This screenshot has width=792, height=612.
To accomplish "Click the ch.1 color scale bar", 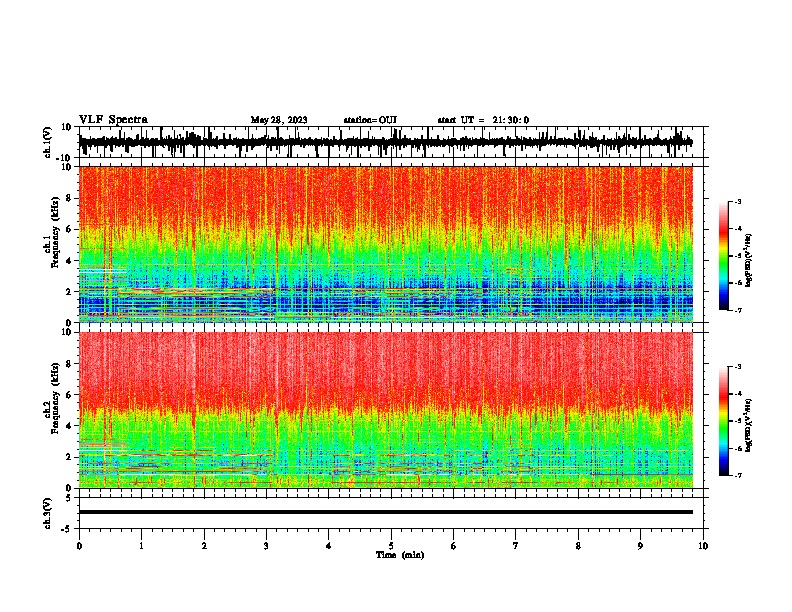I will [x=723, y=256].
